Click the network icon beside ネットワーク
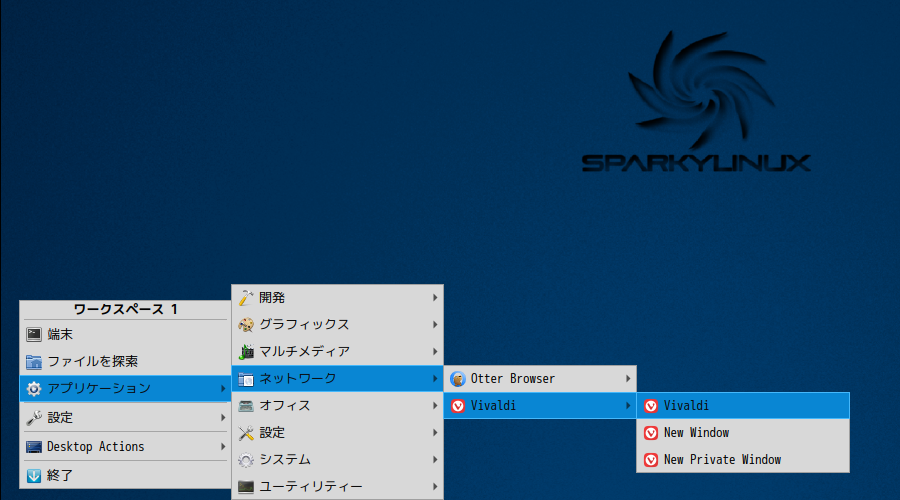This screenshot has height=500, width=900. [x=246, y=379]
